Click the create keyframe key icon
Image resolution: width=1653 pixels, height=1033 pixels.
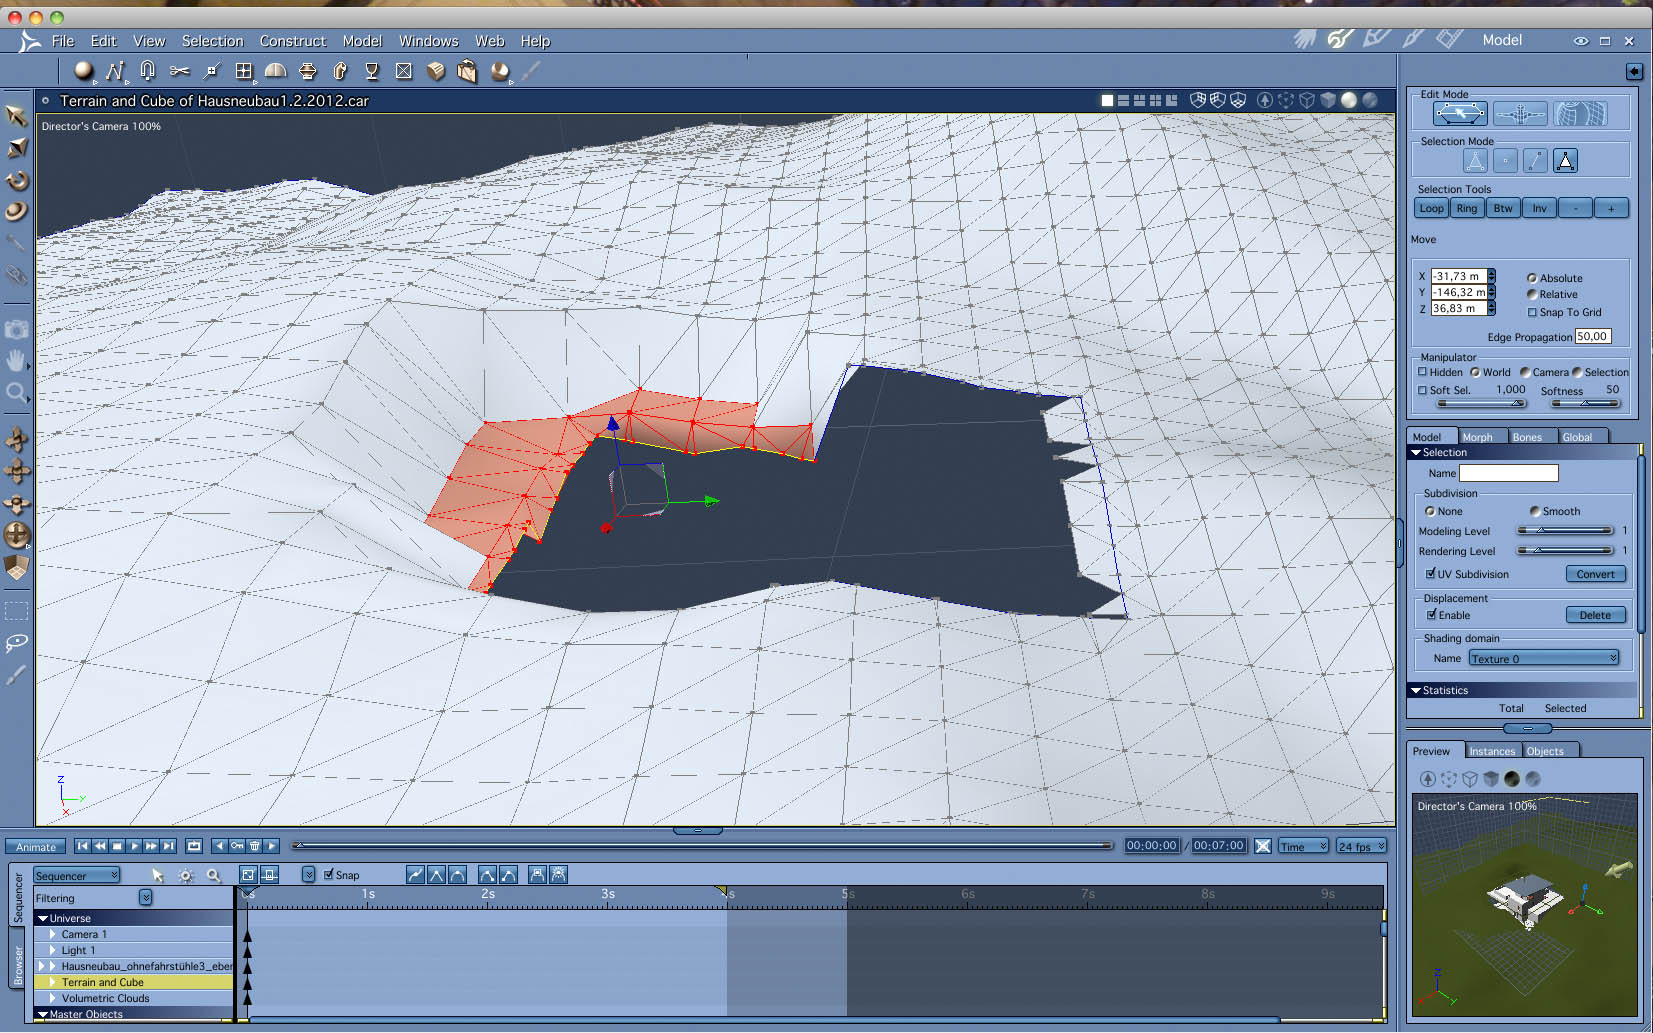click(237, 846)
